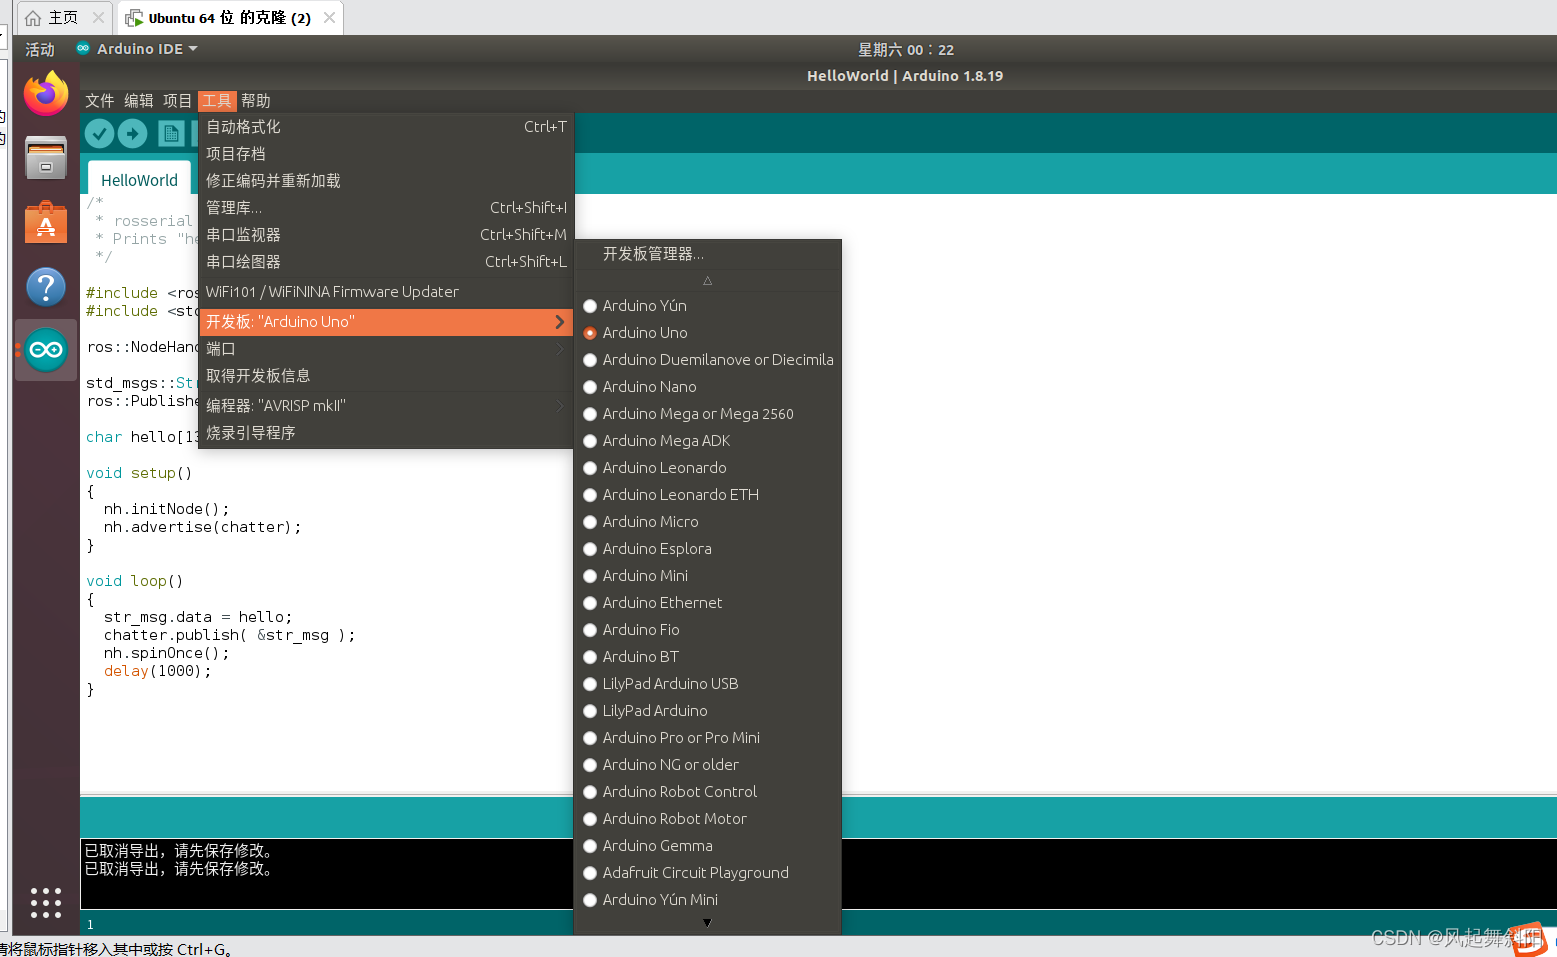The width and height of the screenshot is (1557, 957).
Task: Show applications grid in dock
Action: (x=46, y=902)
